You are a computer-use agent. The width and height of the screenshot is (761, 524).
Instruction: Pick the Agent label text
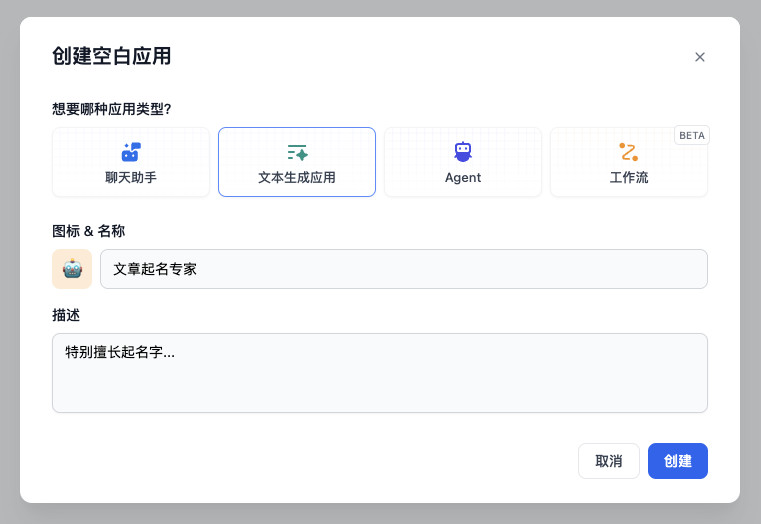(463, 178)
